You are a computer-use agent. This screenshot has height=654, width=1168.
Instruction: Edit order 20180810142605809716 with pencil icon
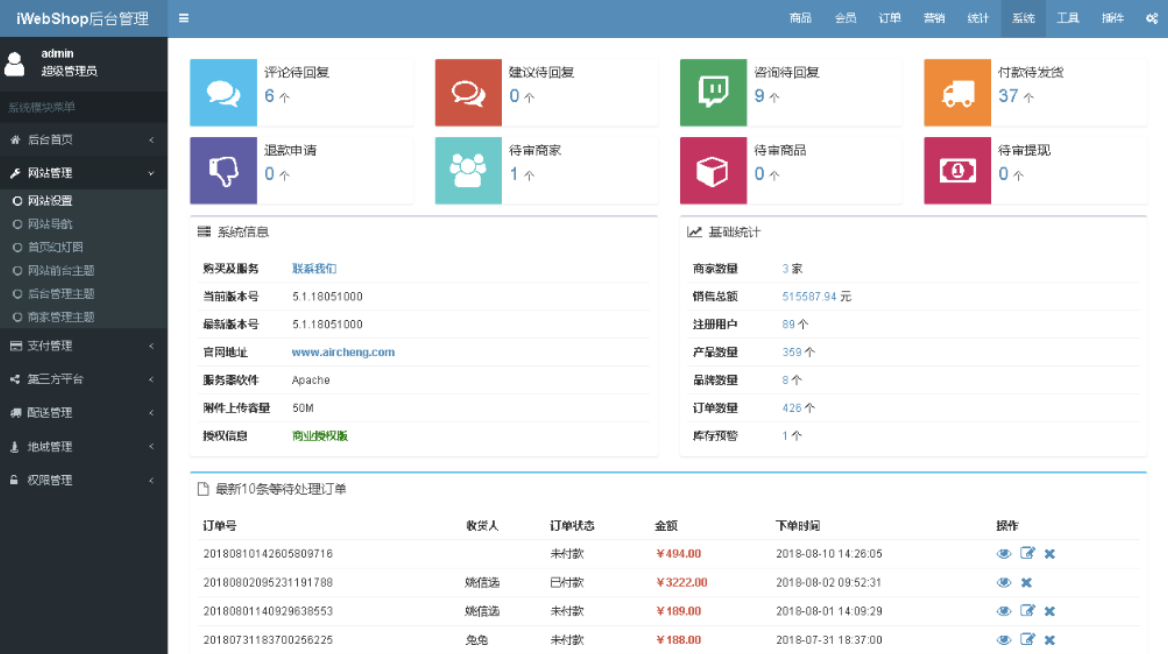pyautogui.click(x=1027, y=553)
